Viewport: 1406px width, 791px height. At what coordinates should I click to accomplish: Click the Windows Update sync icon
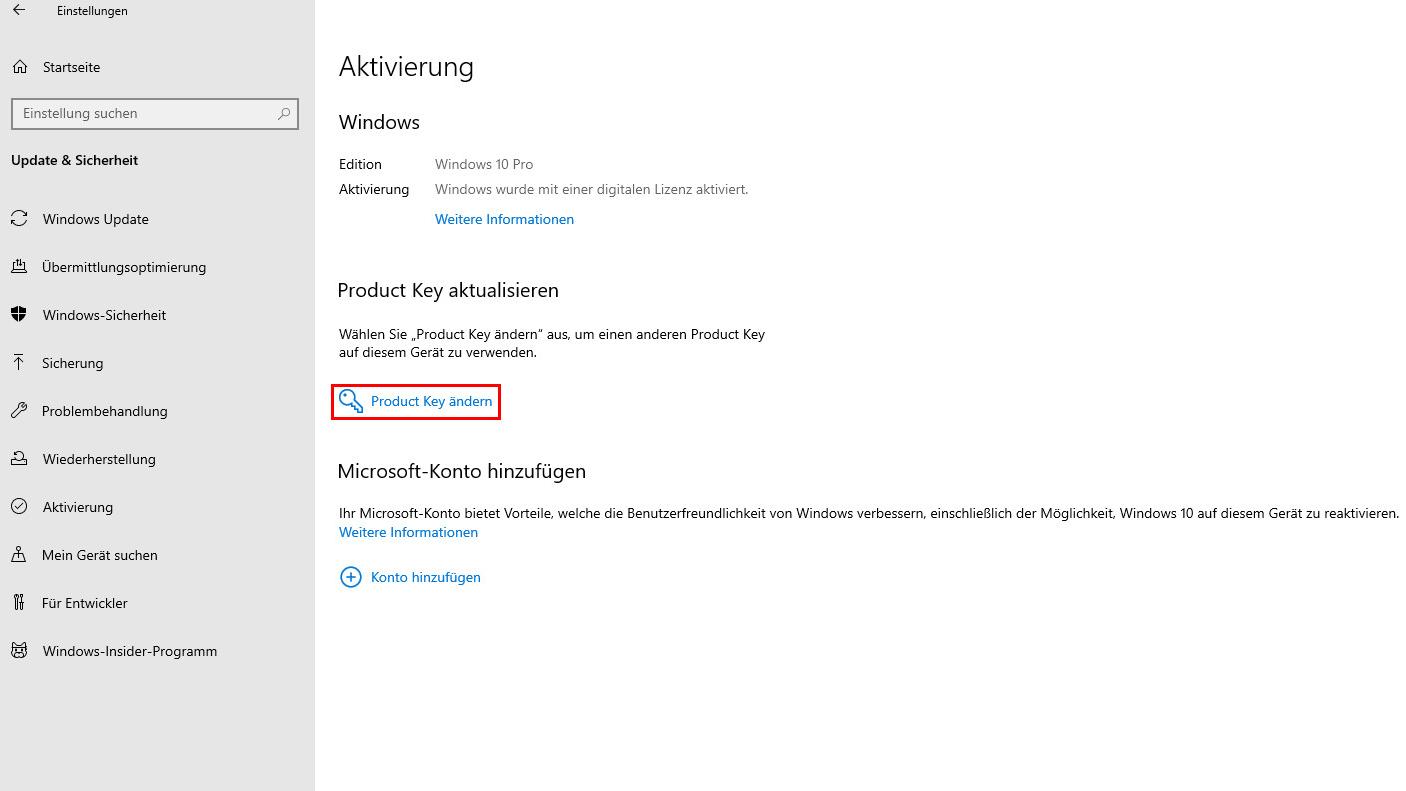[x=19, y=219]
